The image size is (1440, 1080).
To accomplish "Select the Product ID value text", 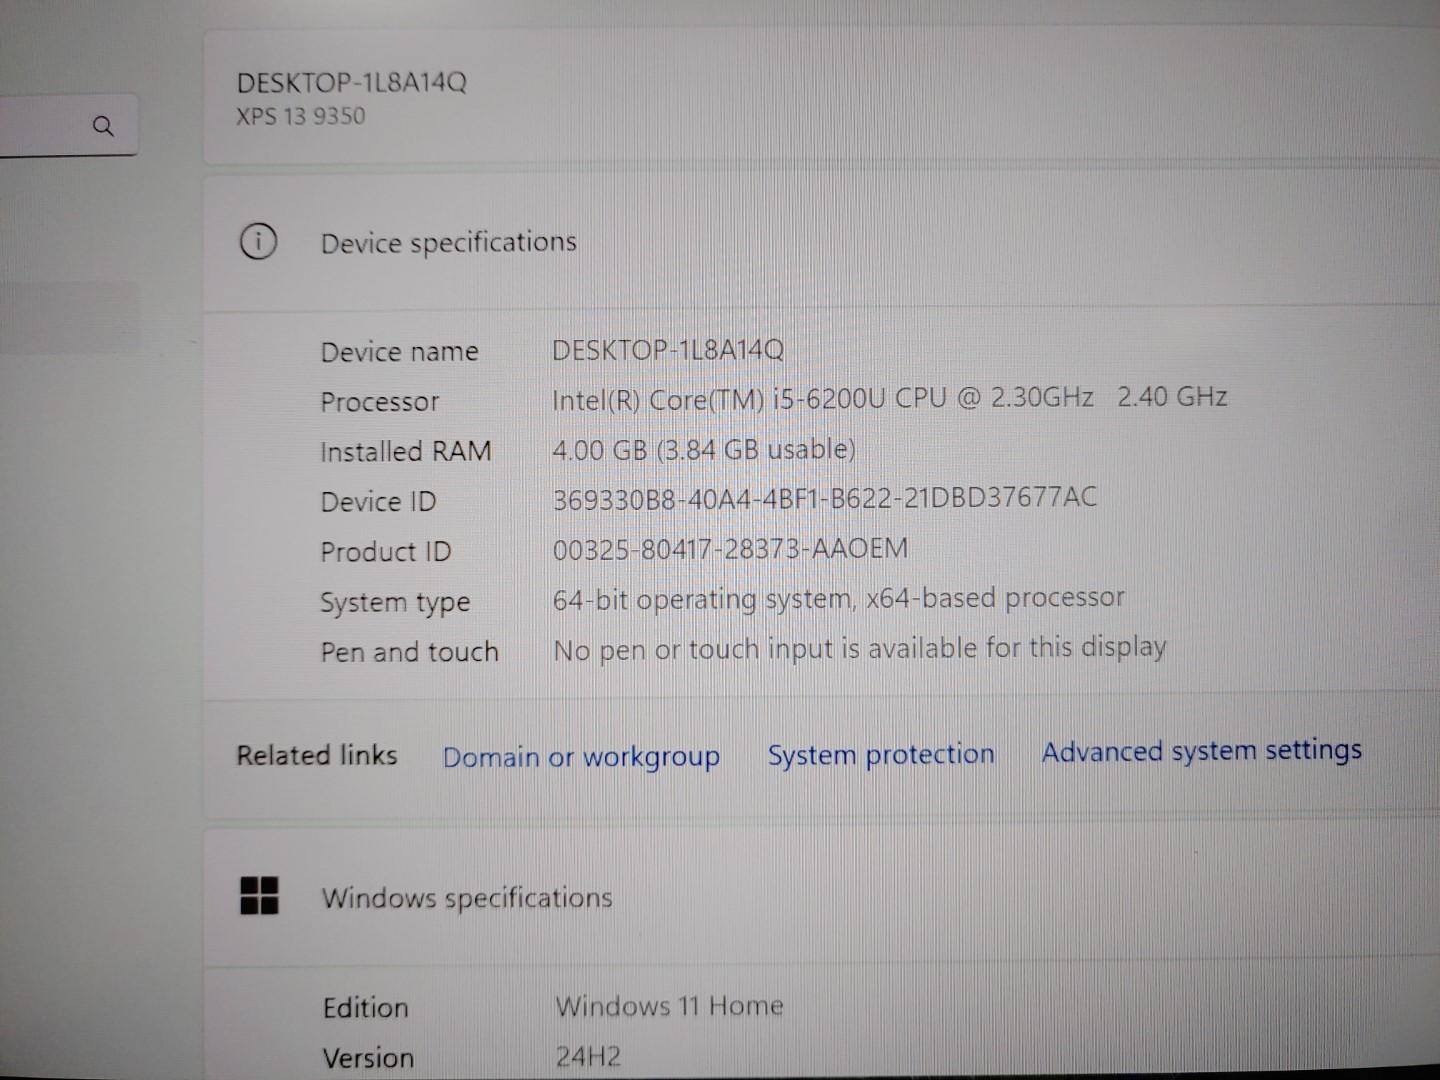I will [730, 548].
